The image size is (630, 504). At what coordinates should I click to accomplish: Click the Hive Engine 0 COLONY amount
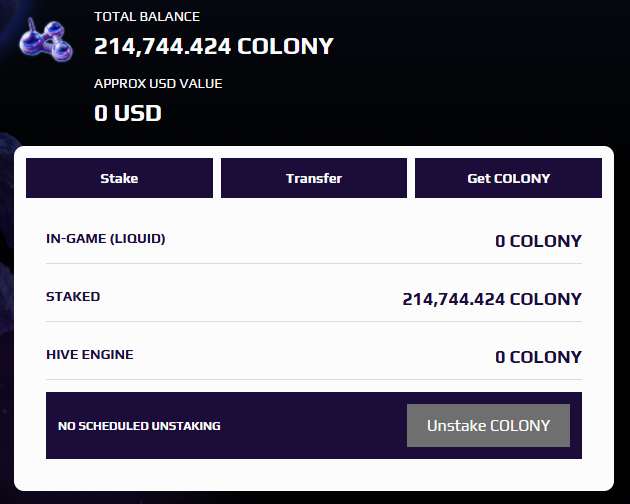(538, 357)
